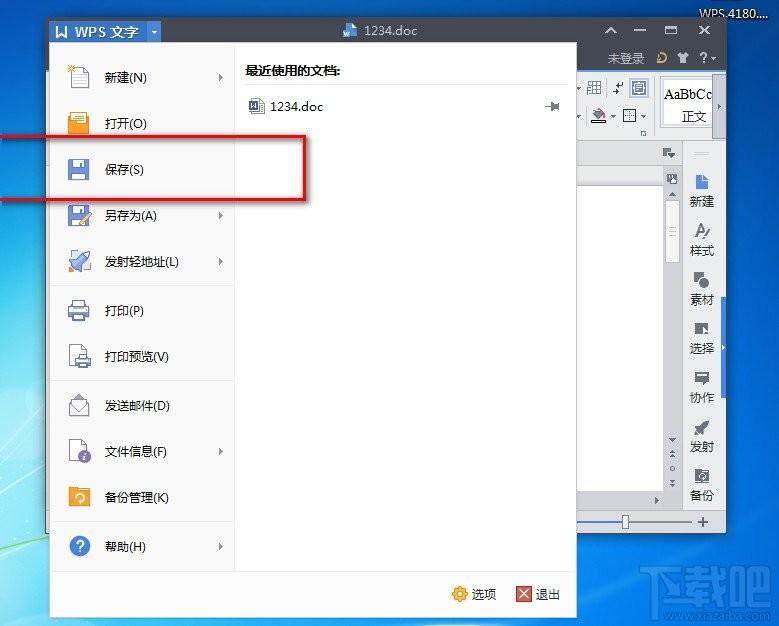Viewport: 779px width, 626px height.
Task: Open the dropdown arrow beside WPS 文字
Action: 155,32
